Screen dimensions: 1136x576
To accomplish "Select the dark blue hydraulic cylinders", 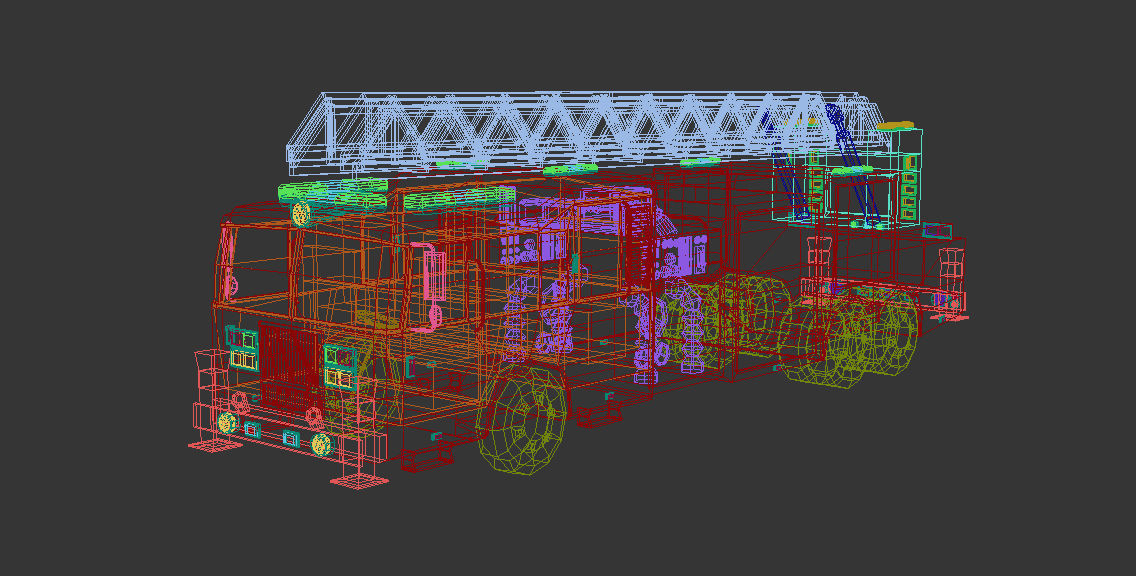I will pyautogui.click(x=822, y=163).
